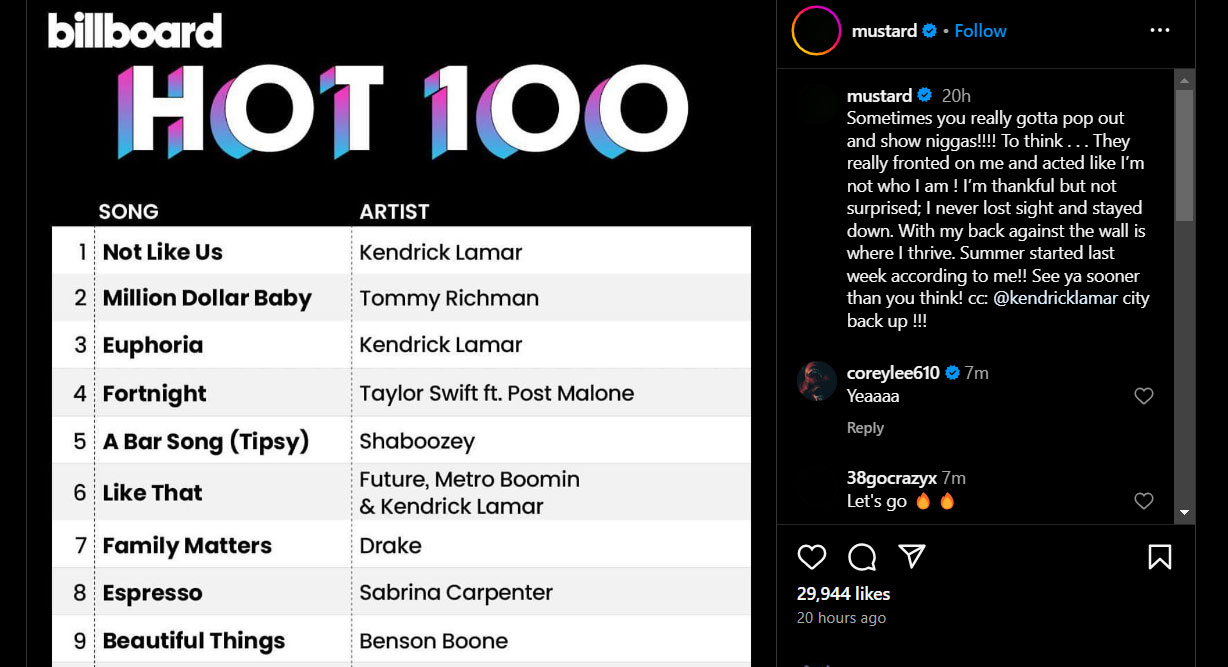This screenshot has width=1228, height=667.
Task: Open coreylee610's avatar
Action: 816,381
